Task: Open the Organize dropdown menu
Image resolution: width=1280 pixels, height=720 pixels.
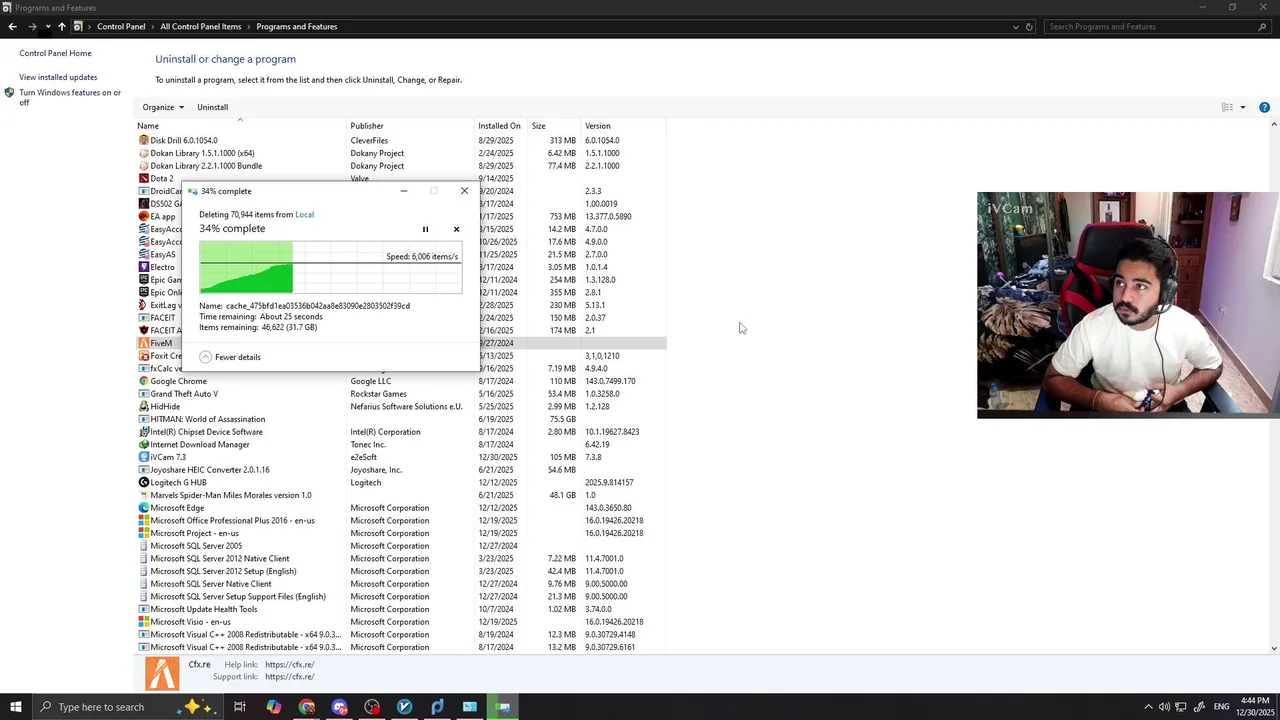Action: pyautogui.click(x=162, y=107)
